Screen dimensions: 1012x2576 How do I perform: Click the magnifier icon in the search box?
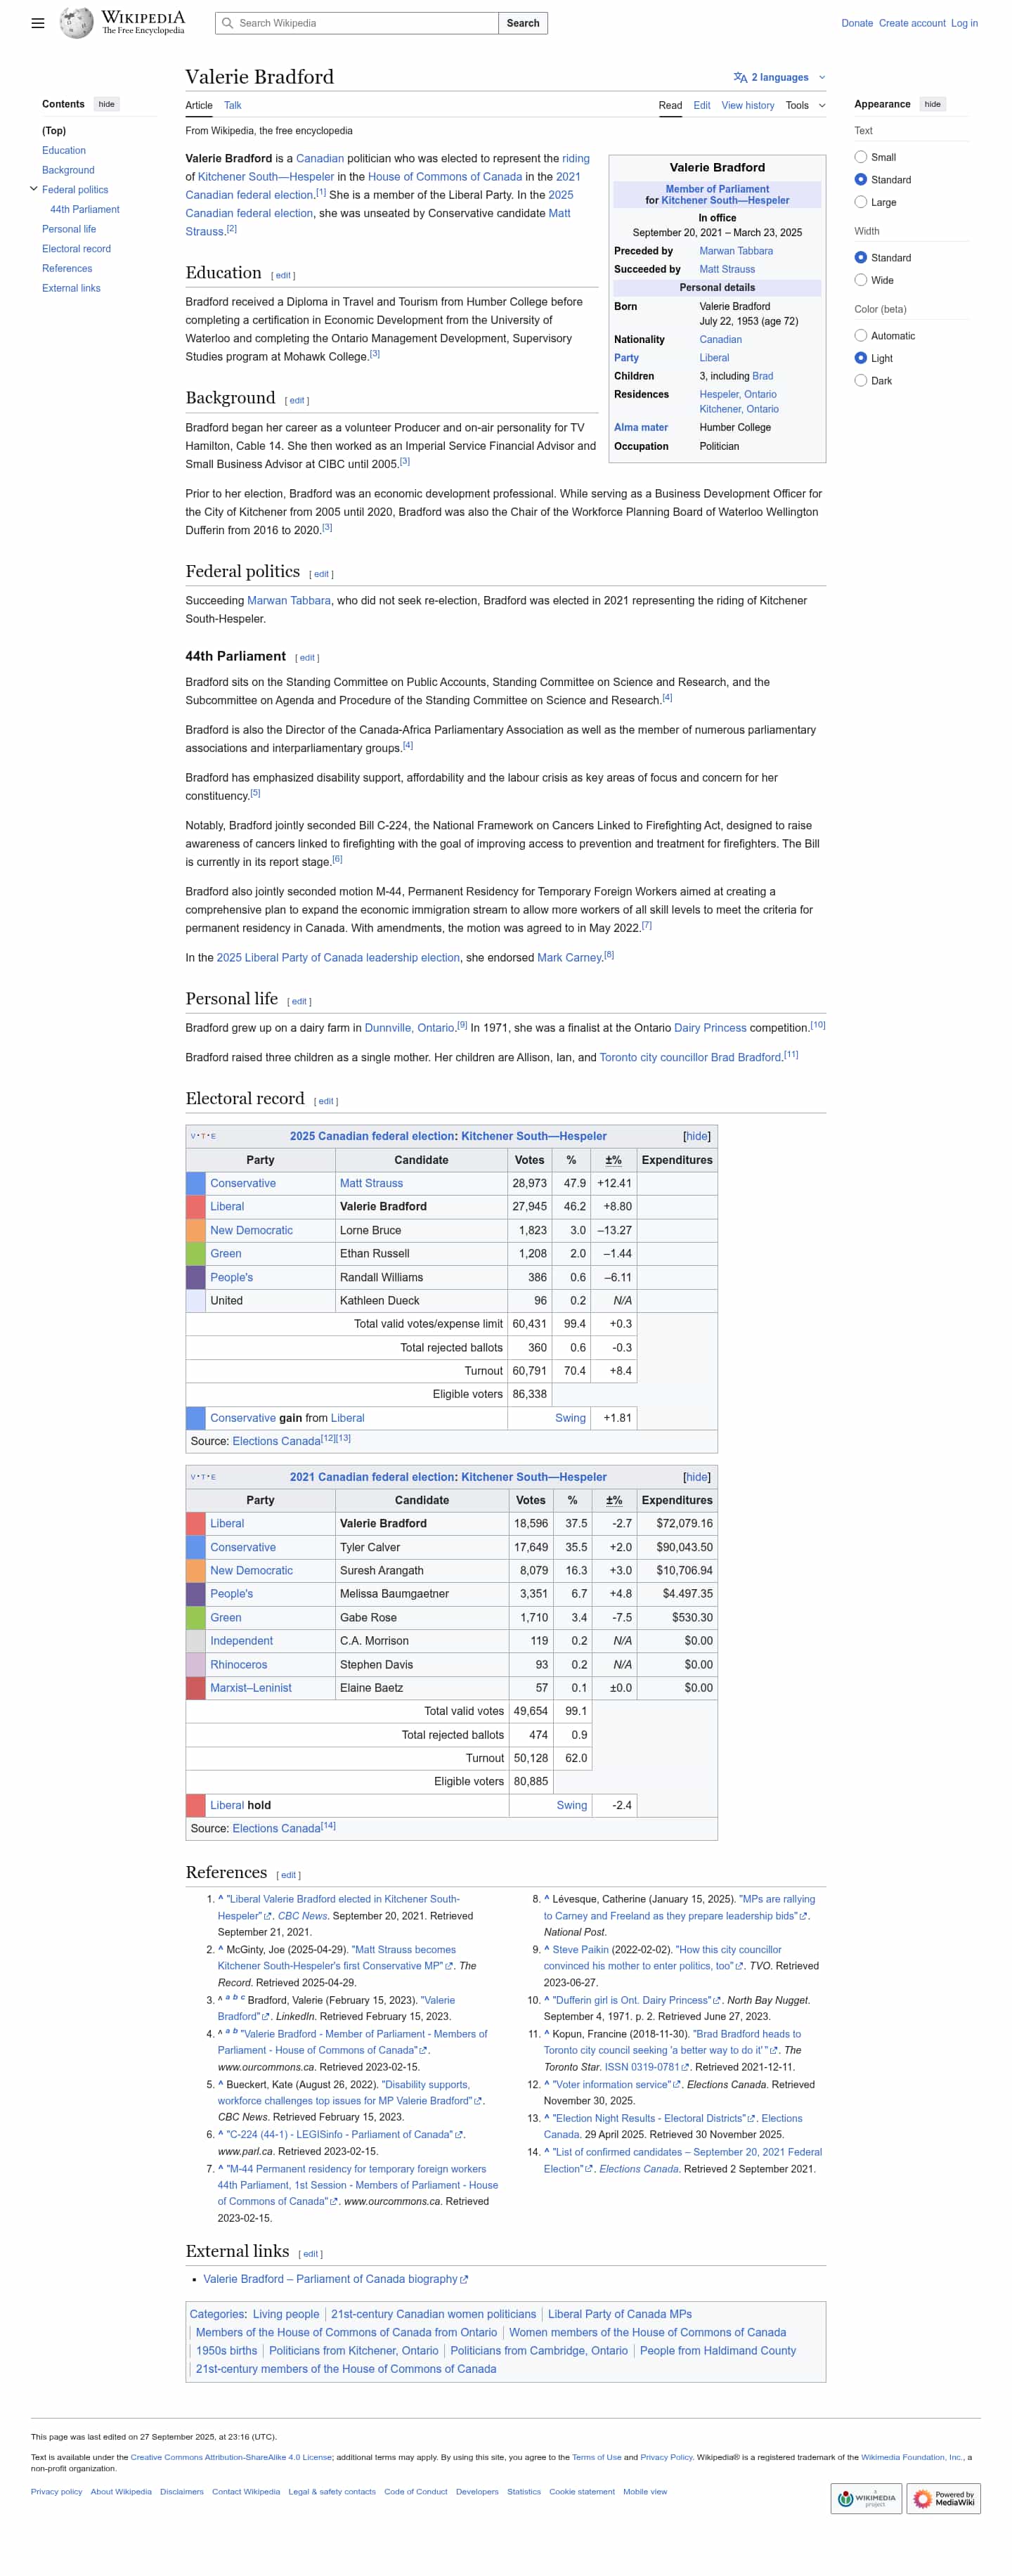click(x=227, y=23)
